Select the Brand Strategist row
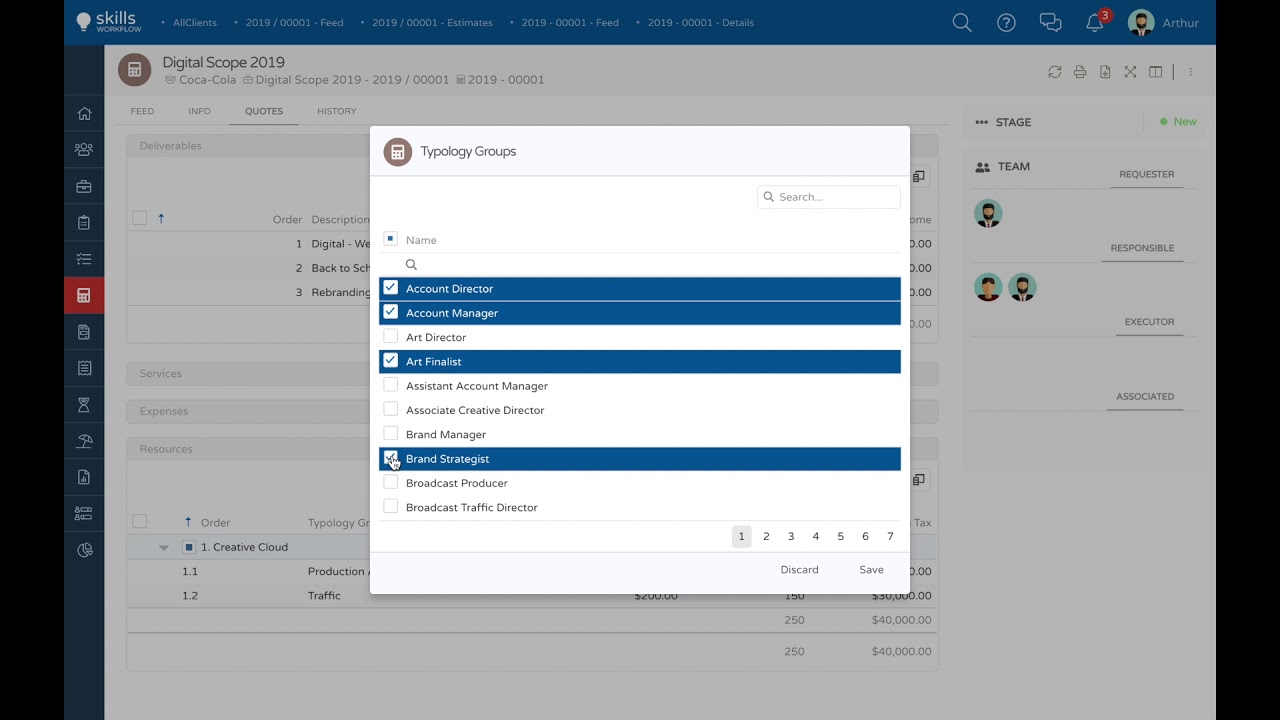This screenshot has width=1280, height=720. (640, 458)
